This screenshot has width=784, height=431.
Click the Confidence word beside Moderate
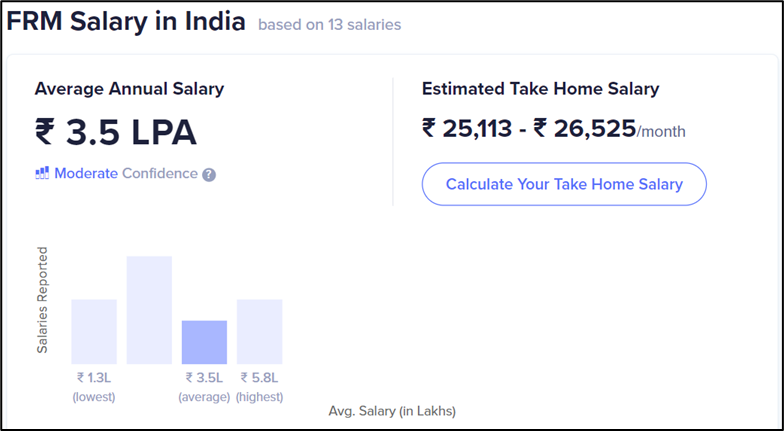click(x=160, y=174)
